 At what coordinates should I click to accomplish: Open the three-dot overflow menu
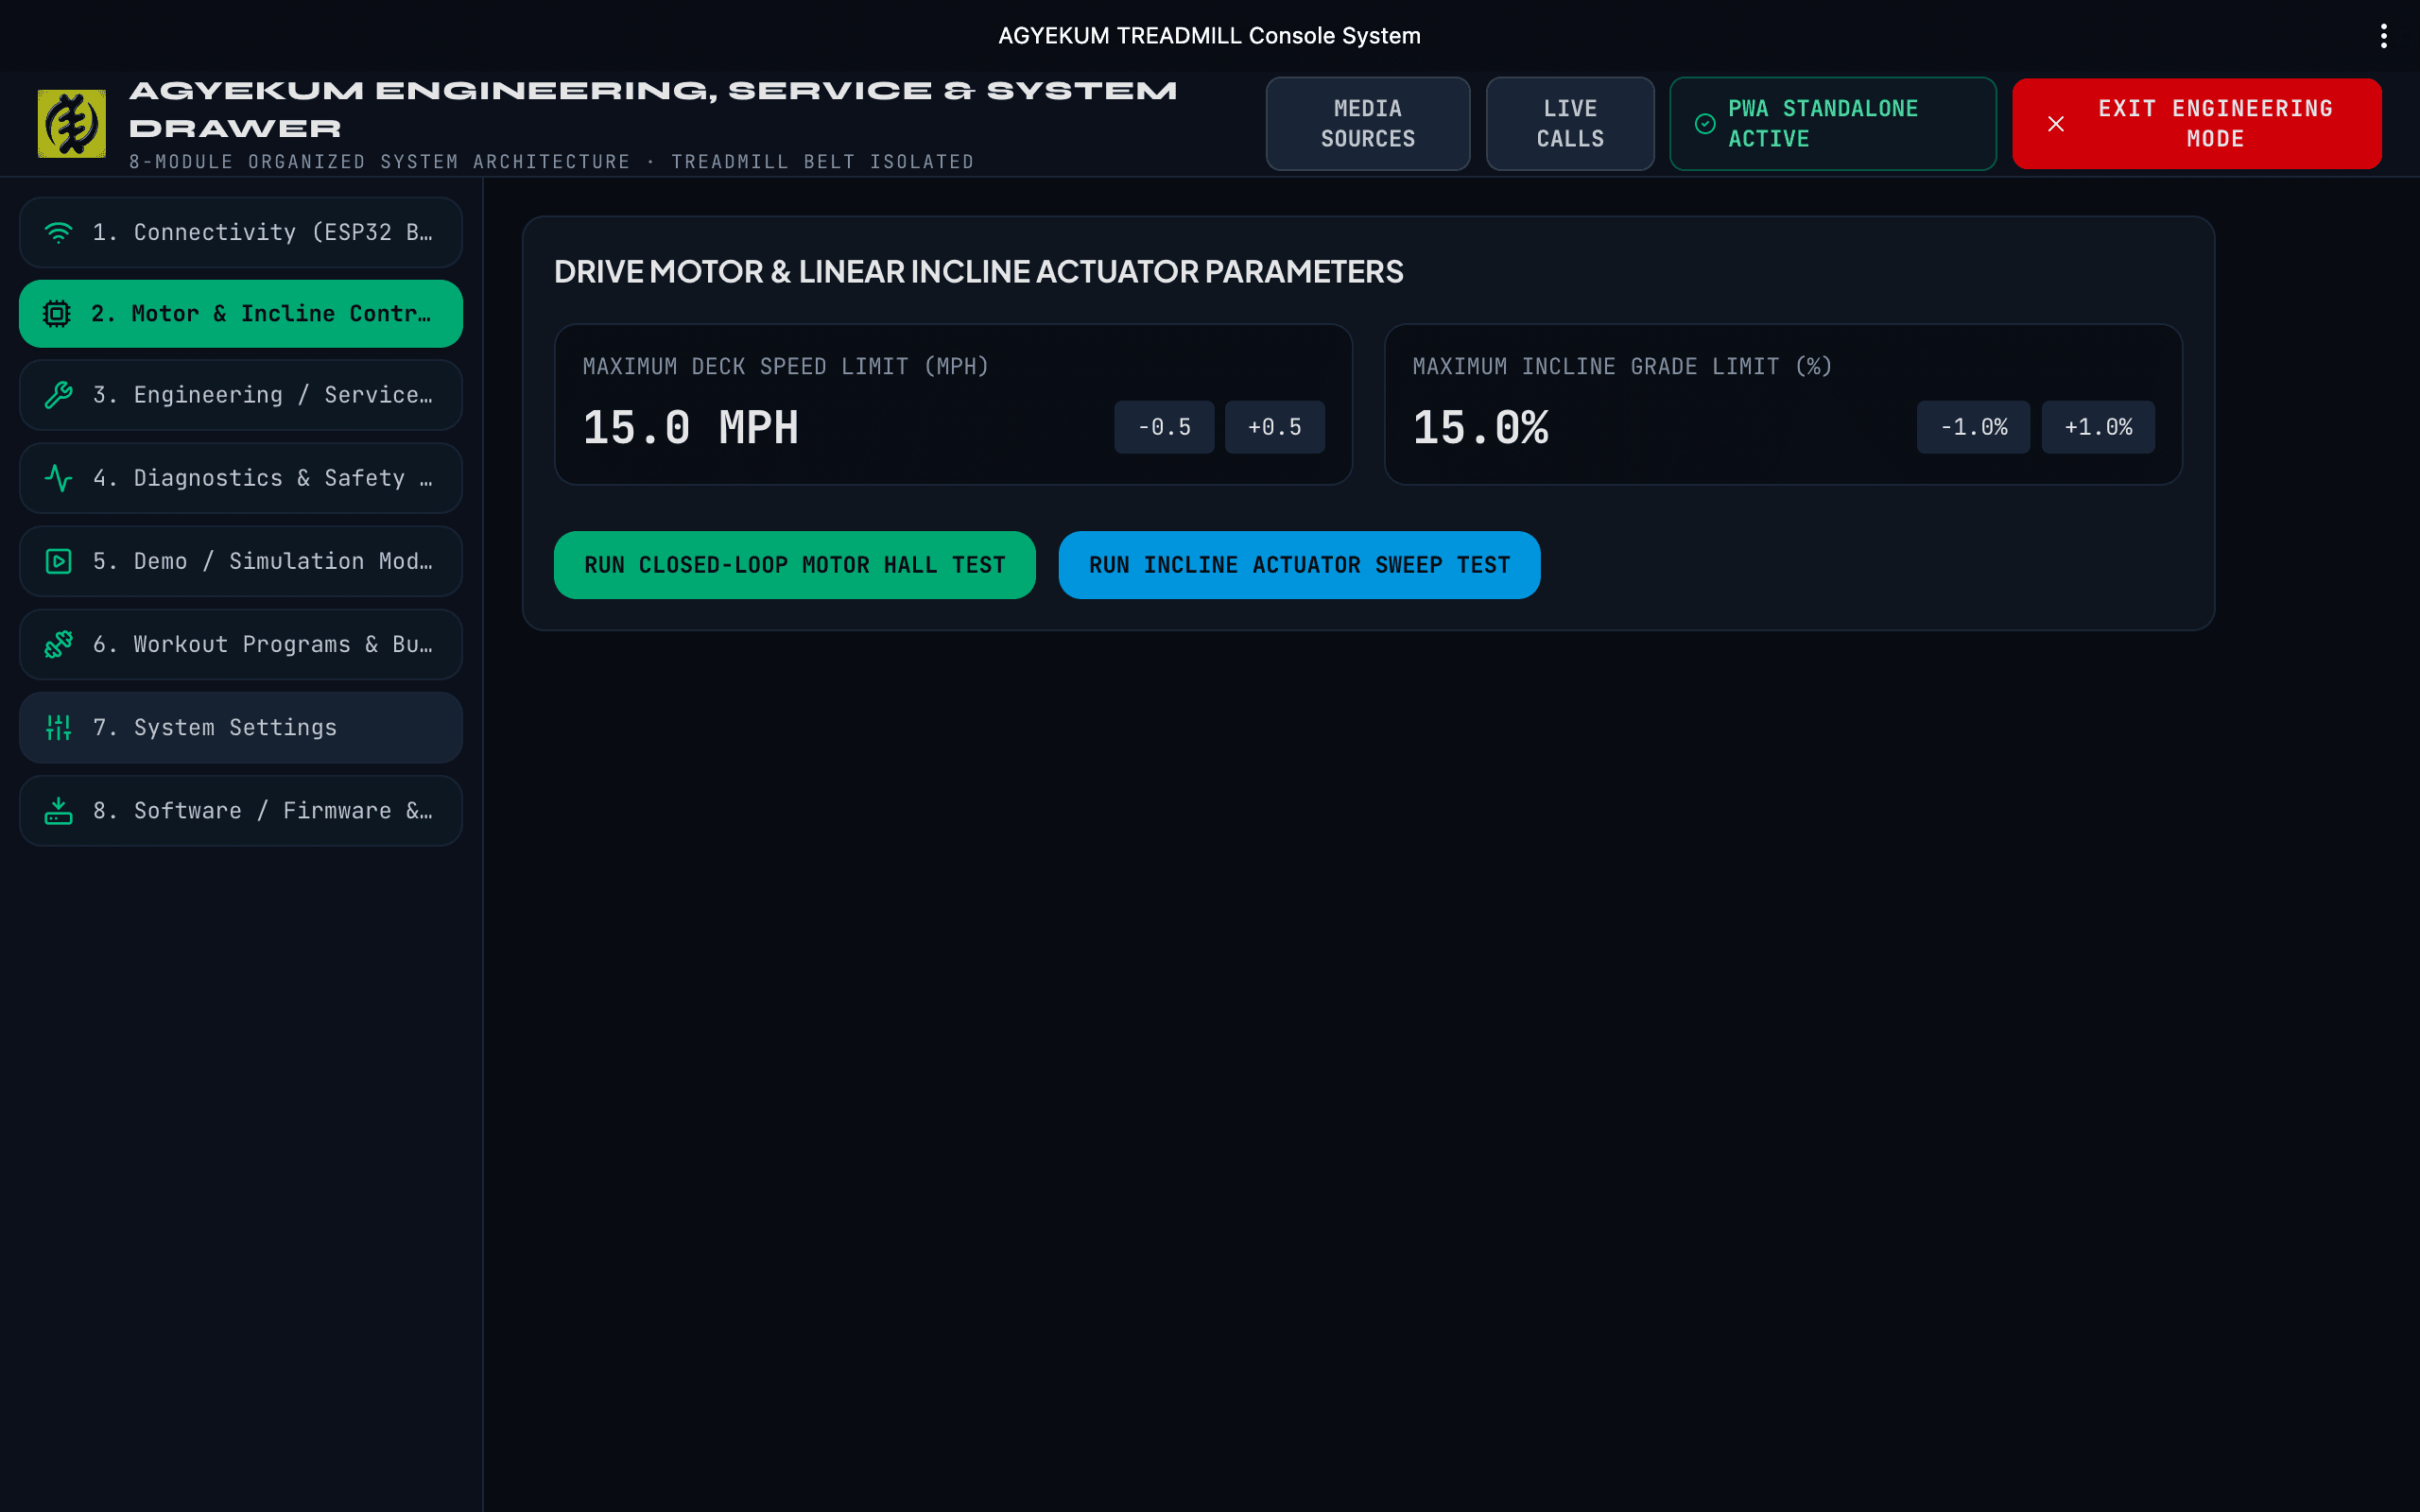click(2384, 36)
